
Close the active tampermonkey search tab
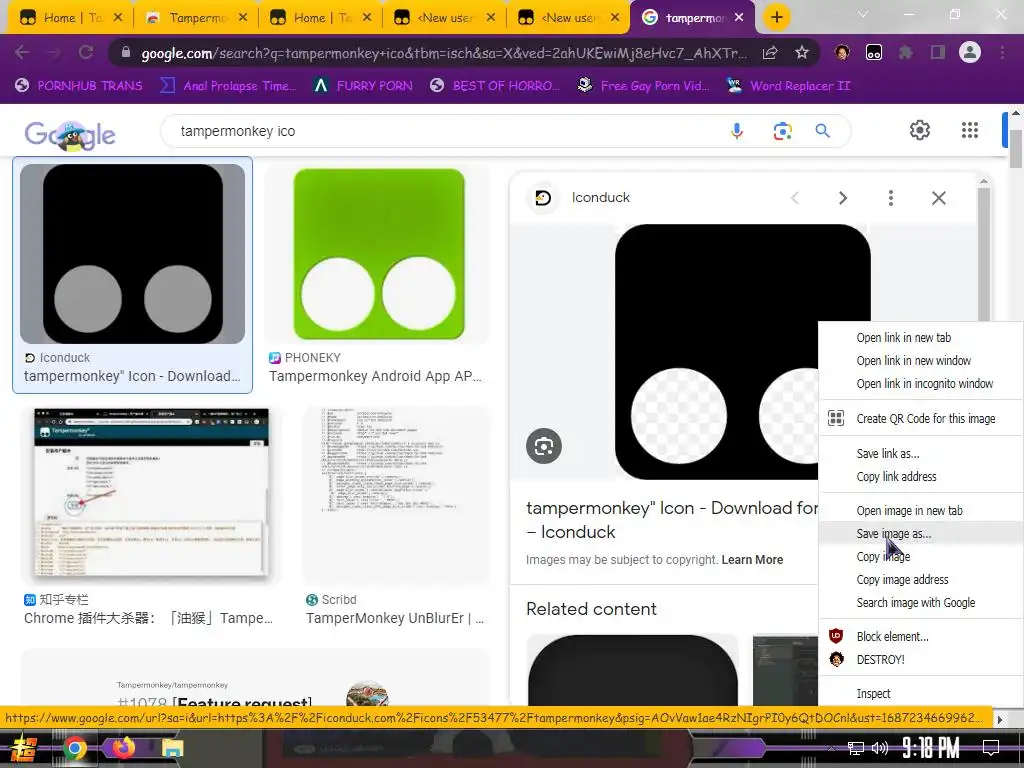pos(739,18)
